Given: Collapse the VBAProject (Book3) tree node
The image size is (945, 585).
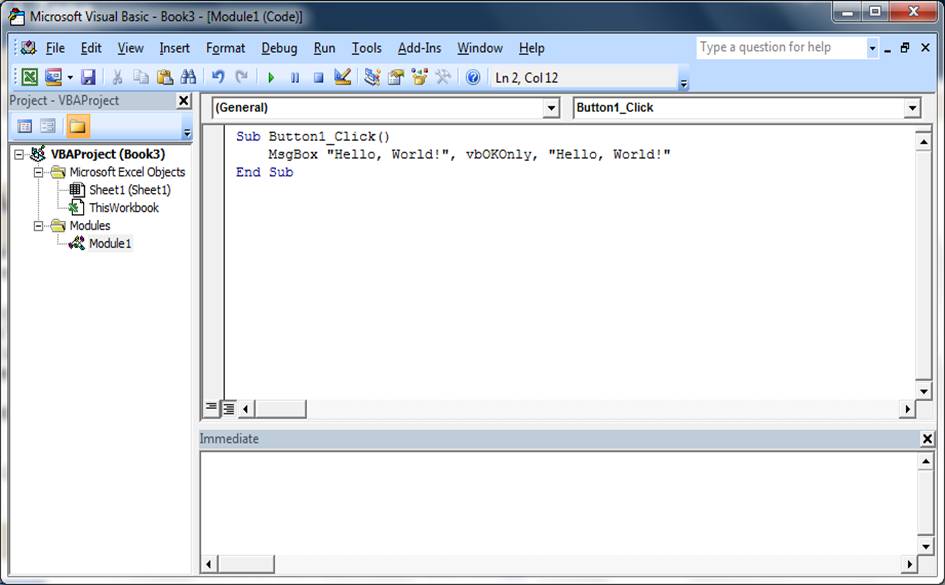Looking at the screenshot, I should (x=19, y=155).
